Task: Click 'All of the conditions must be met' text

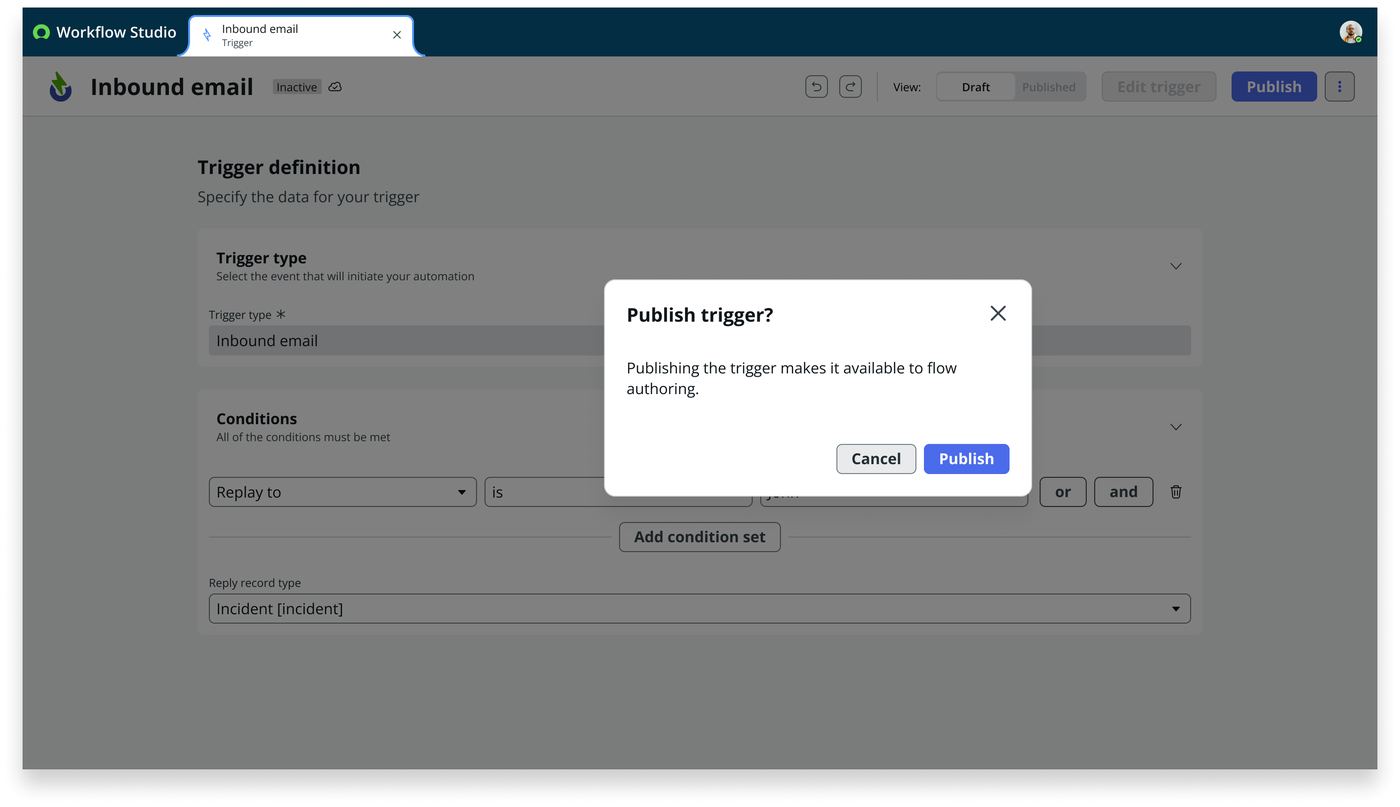Action: [303, 437]
